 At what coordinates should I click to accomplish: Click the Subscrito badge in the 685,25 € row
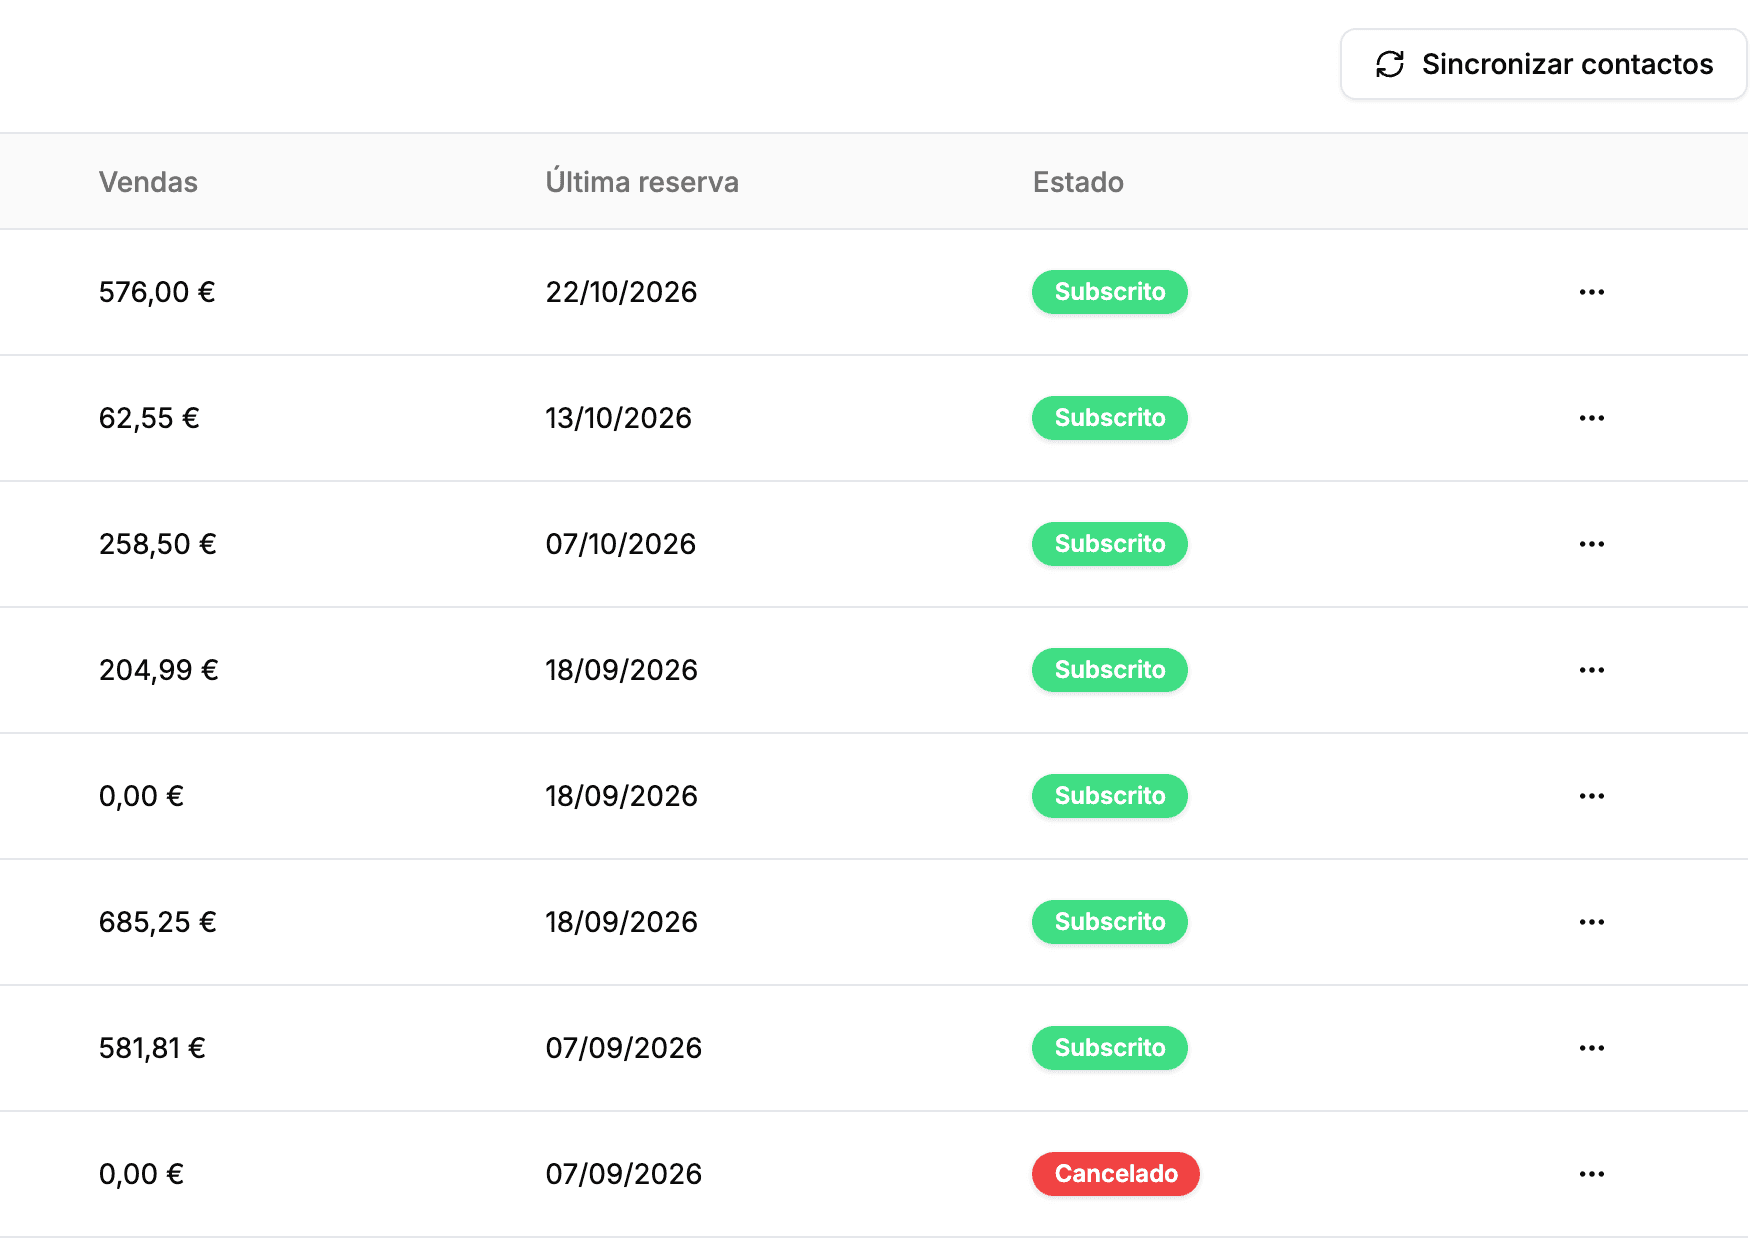(x=1110, y=922)
